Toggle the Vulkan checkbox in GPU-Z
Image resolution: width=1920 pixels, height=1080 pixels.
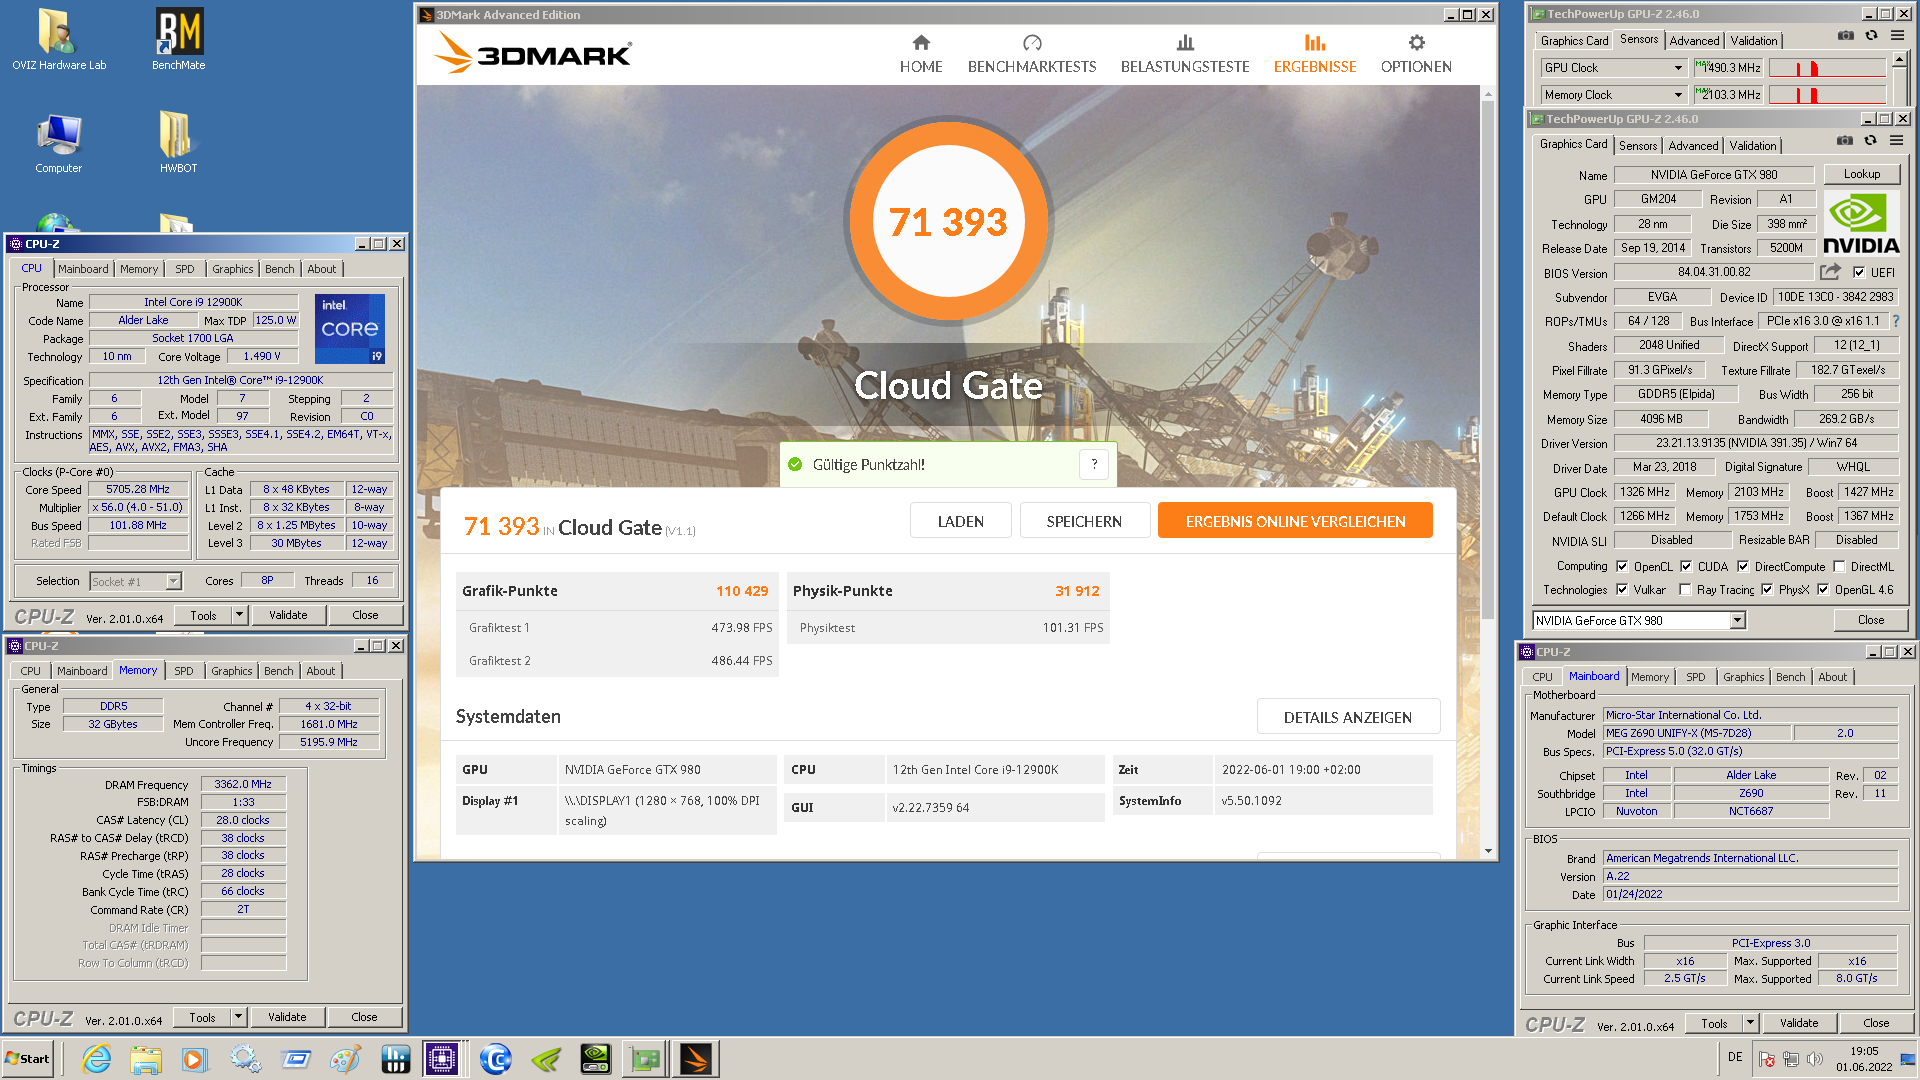point(1622,589)
